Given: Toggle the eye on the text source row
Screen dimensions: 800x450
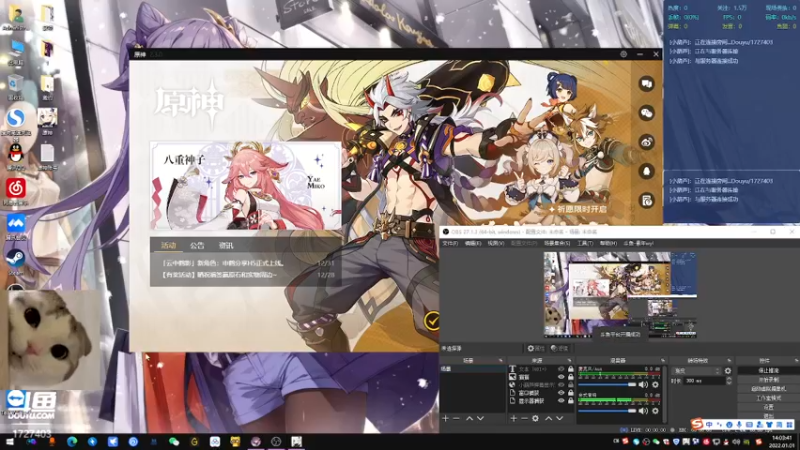Looking at the screenshot, I should (x=561, y=369).
